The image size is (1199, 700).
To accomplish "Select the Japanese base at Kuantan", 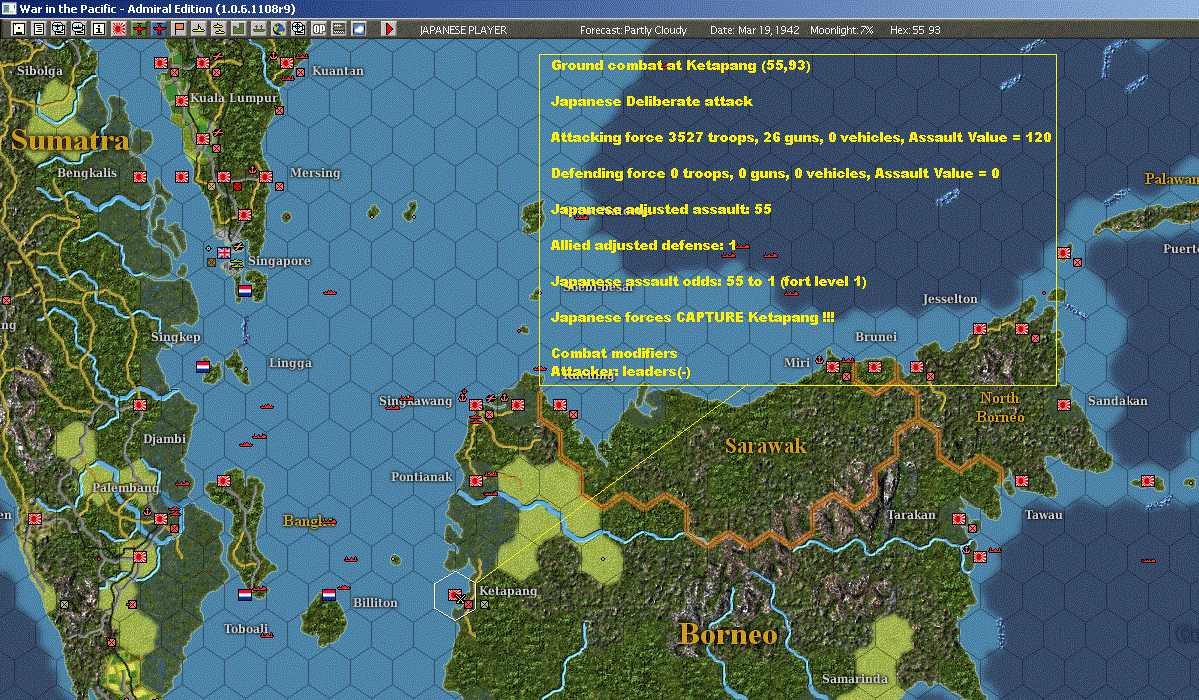I will [x=287, y=63].
